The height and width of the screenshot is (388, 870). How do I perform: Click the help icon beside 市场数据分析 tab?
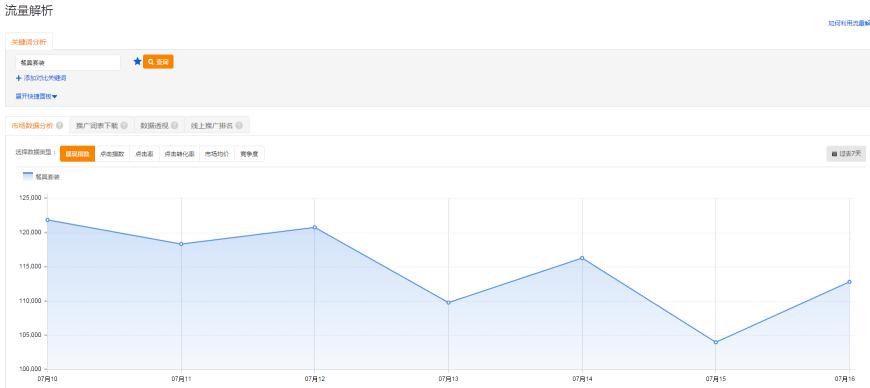[x=59, y=125]
